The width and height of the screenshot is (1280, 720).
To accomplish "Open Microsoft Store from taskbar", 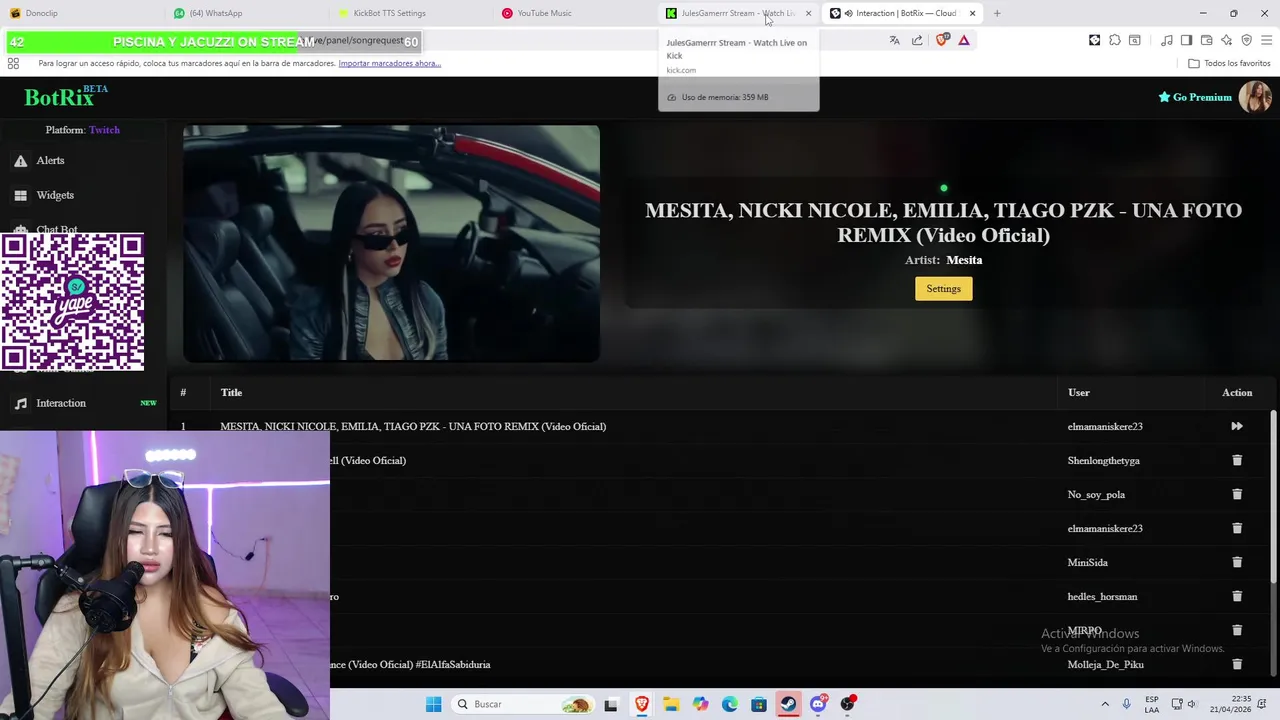I will coord(759,704).
